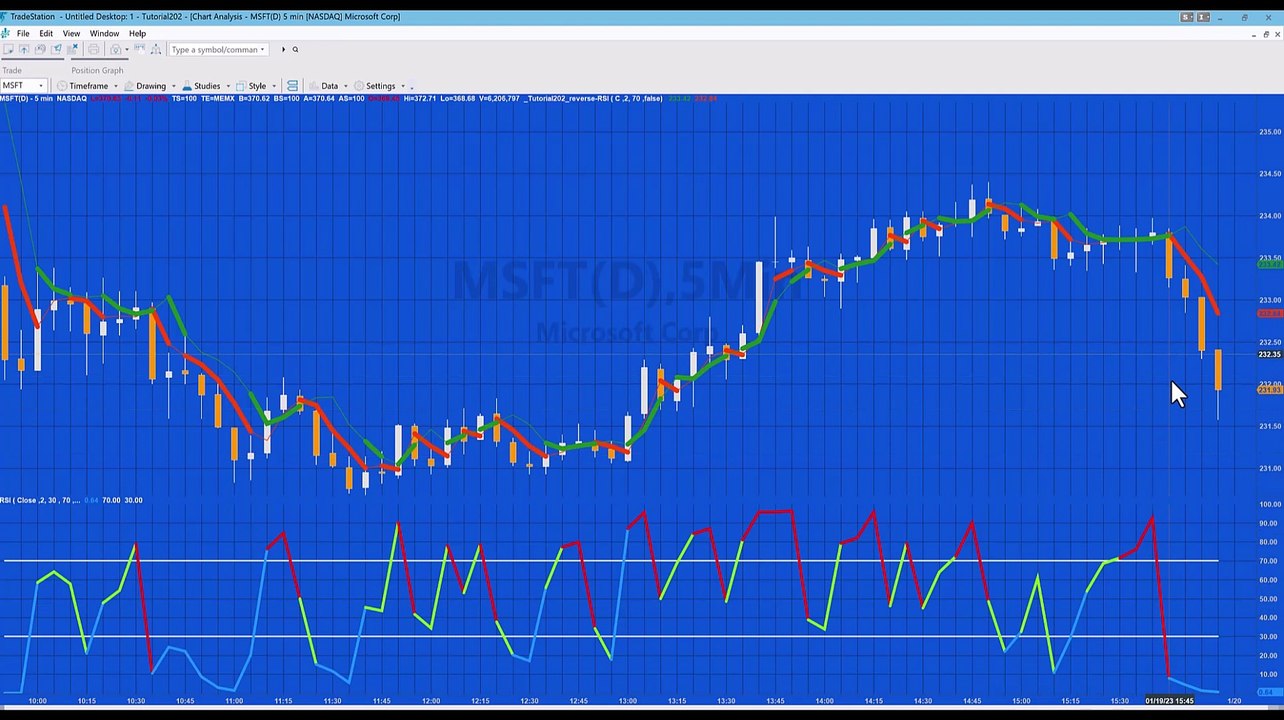Click the 70.00 RSI axis label
This screenshot has width=1284, height=720.
point(1270,561)
